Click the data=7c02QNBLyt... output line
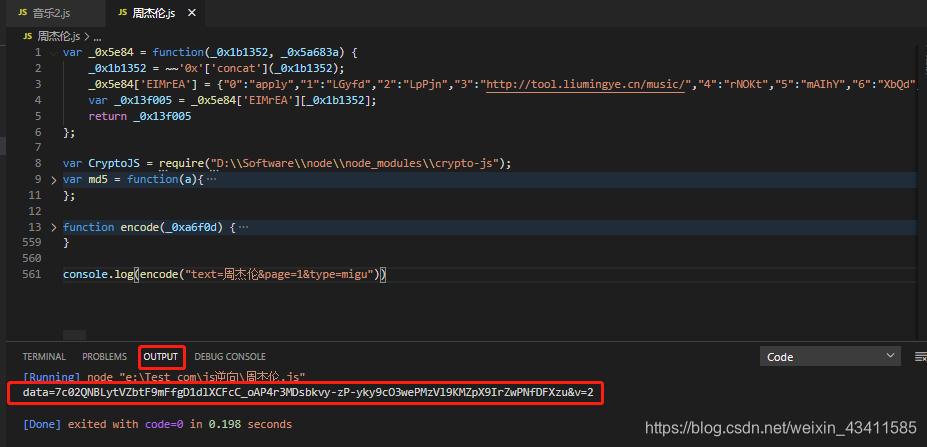This screenshot has width=927, height=447. (307, 393)
